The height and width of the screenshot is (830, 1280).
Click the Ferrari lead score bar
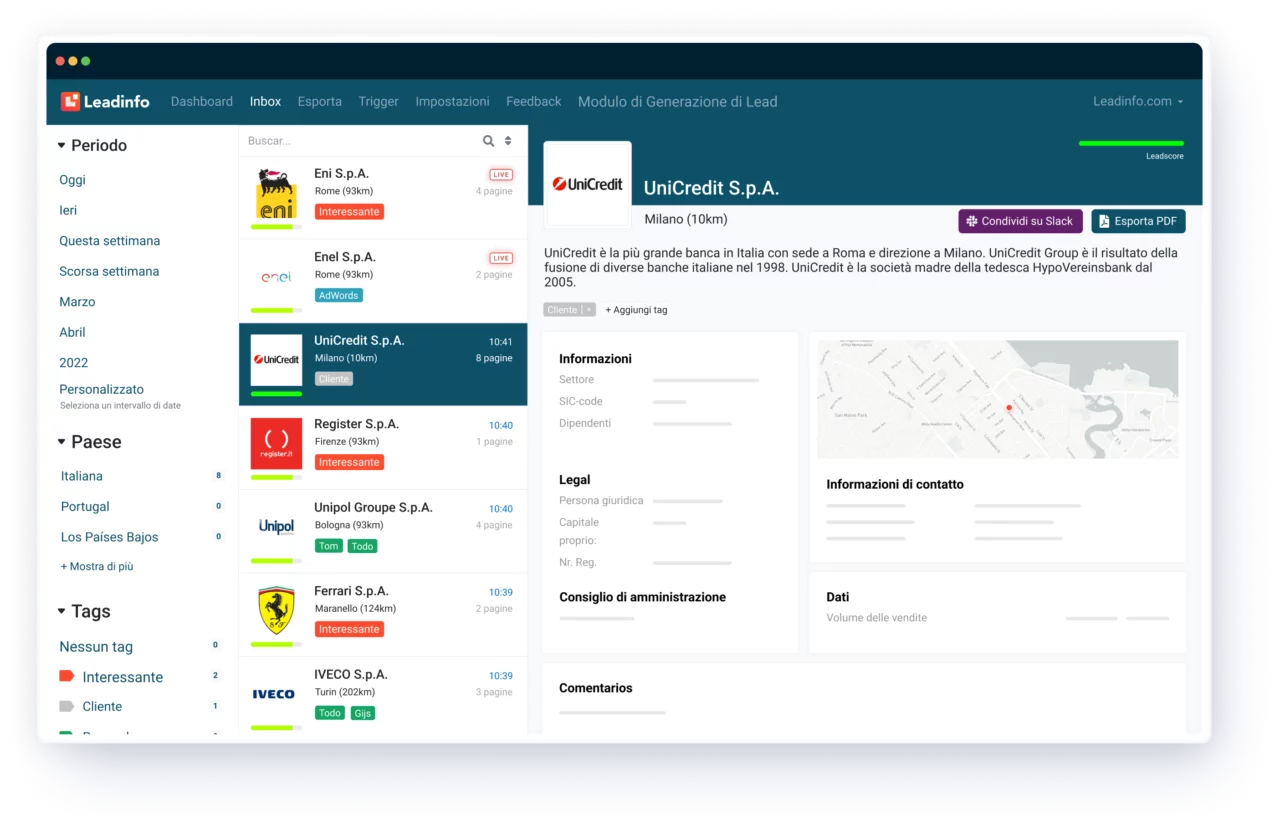276,644
